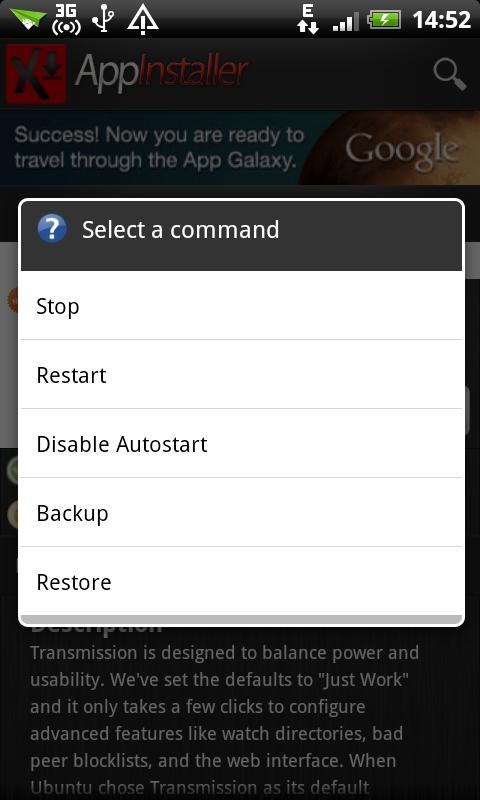Image resolution: width=480 pixels, height=800 pixels.
Task: Tap the Success travel App Galaxy text
Action: click(159, 147)
